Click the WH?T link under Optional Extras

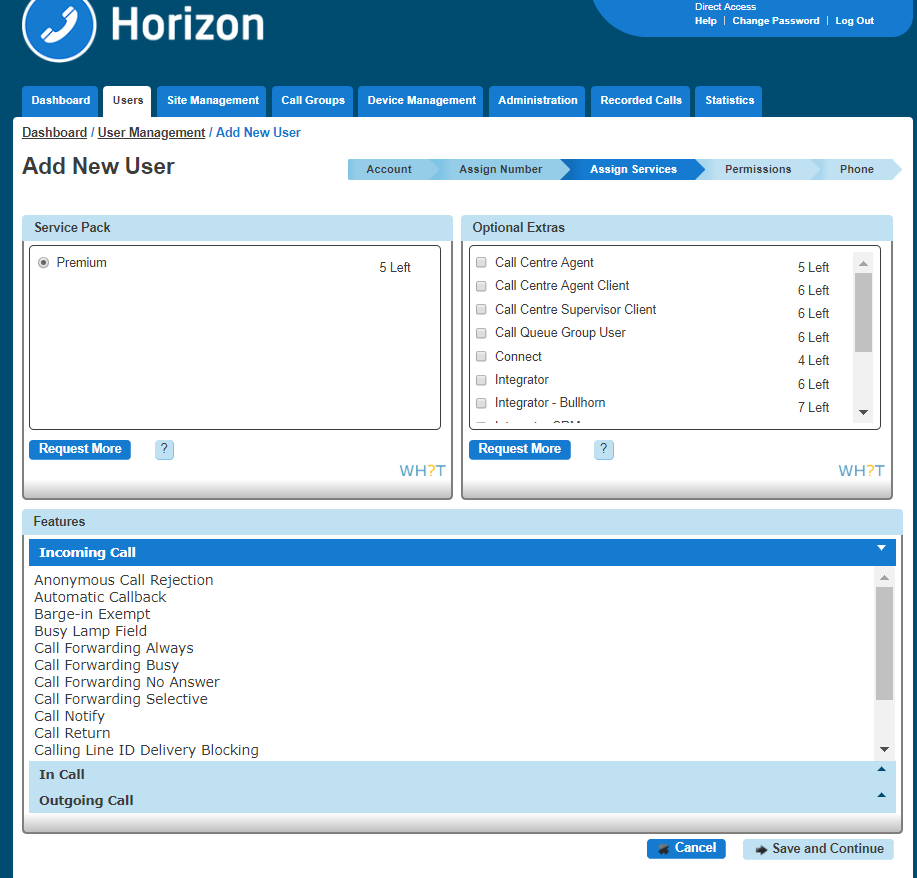(x=861, y=471)
